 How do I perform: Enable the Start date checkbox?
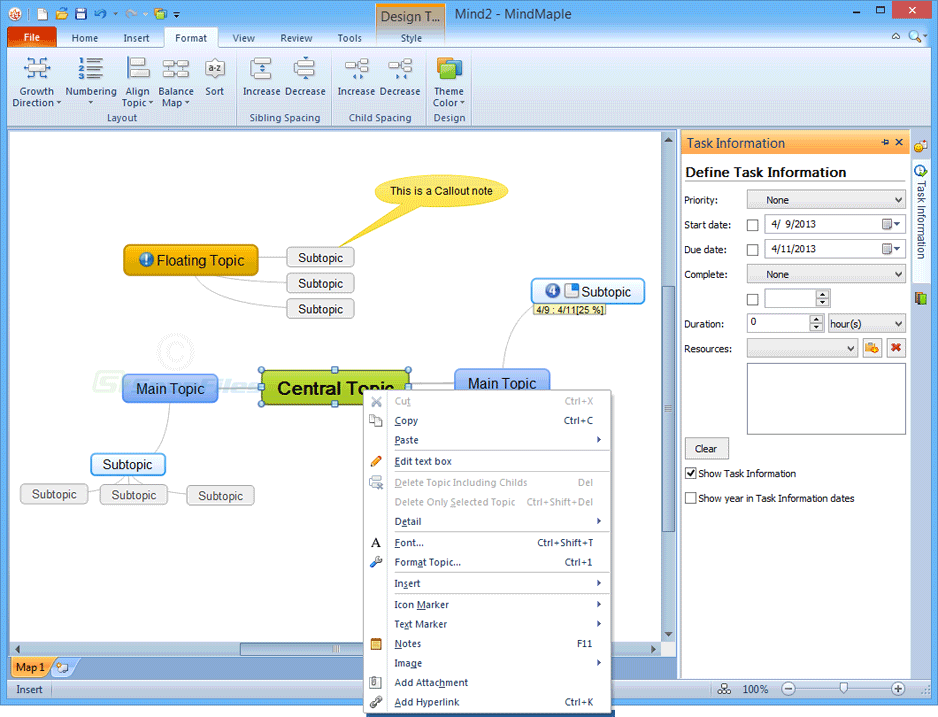pyautogui.click(x=753, y=225)
